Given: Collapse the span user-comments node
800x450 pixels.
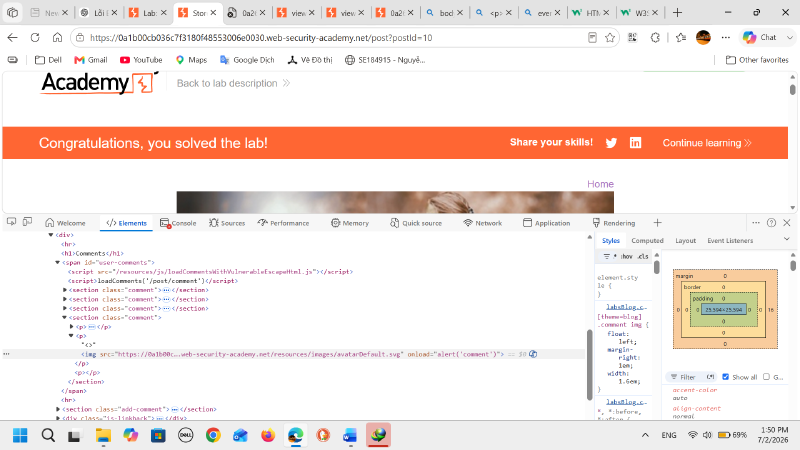Looking at the screenshot, I should click(x=57, y=263).
